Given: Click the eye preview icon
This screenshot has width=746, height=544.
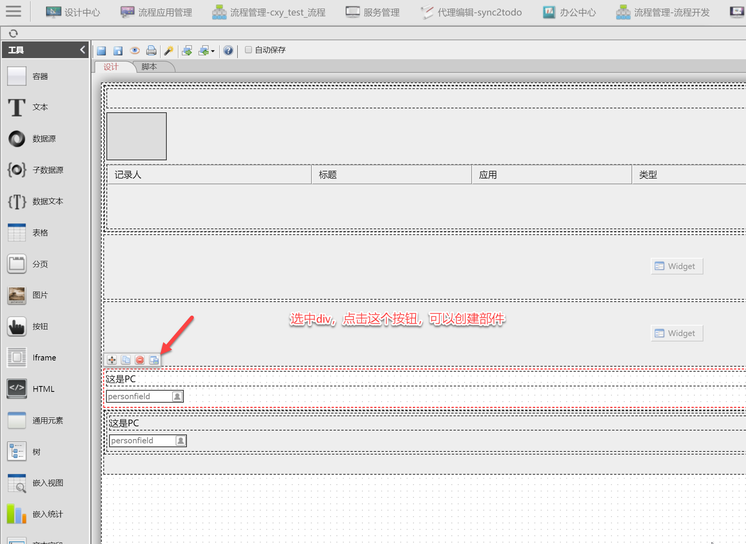Looking at the screenshot, I should pos(135,50).
